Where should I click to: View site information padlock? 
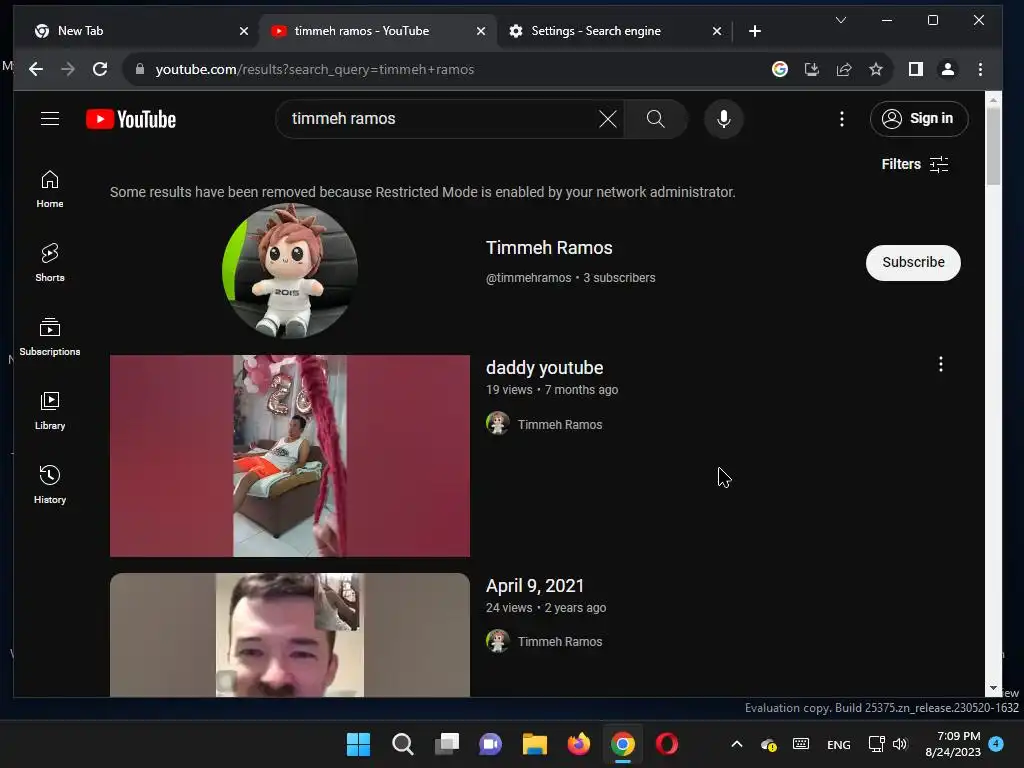139,69
